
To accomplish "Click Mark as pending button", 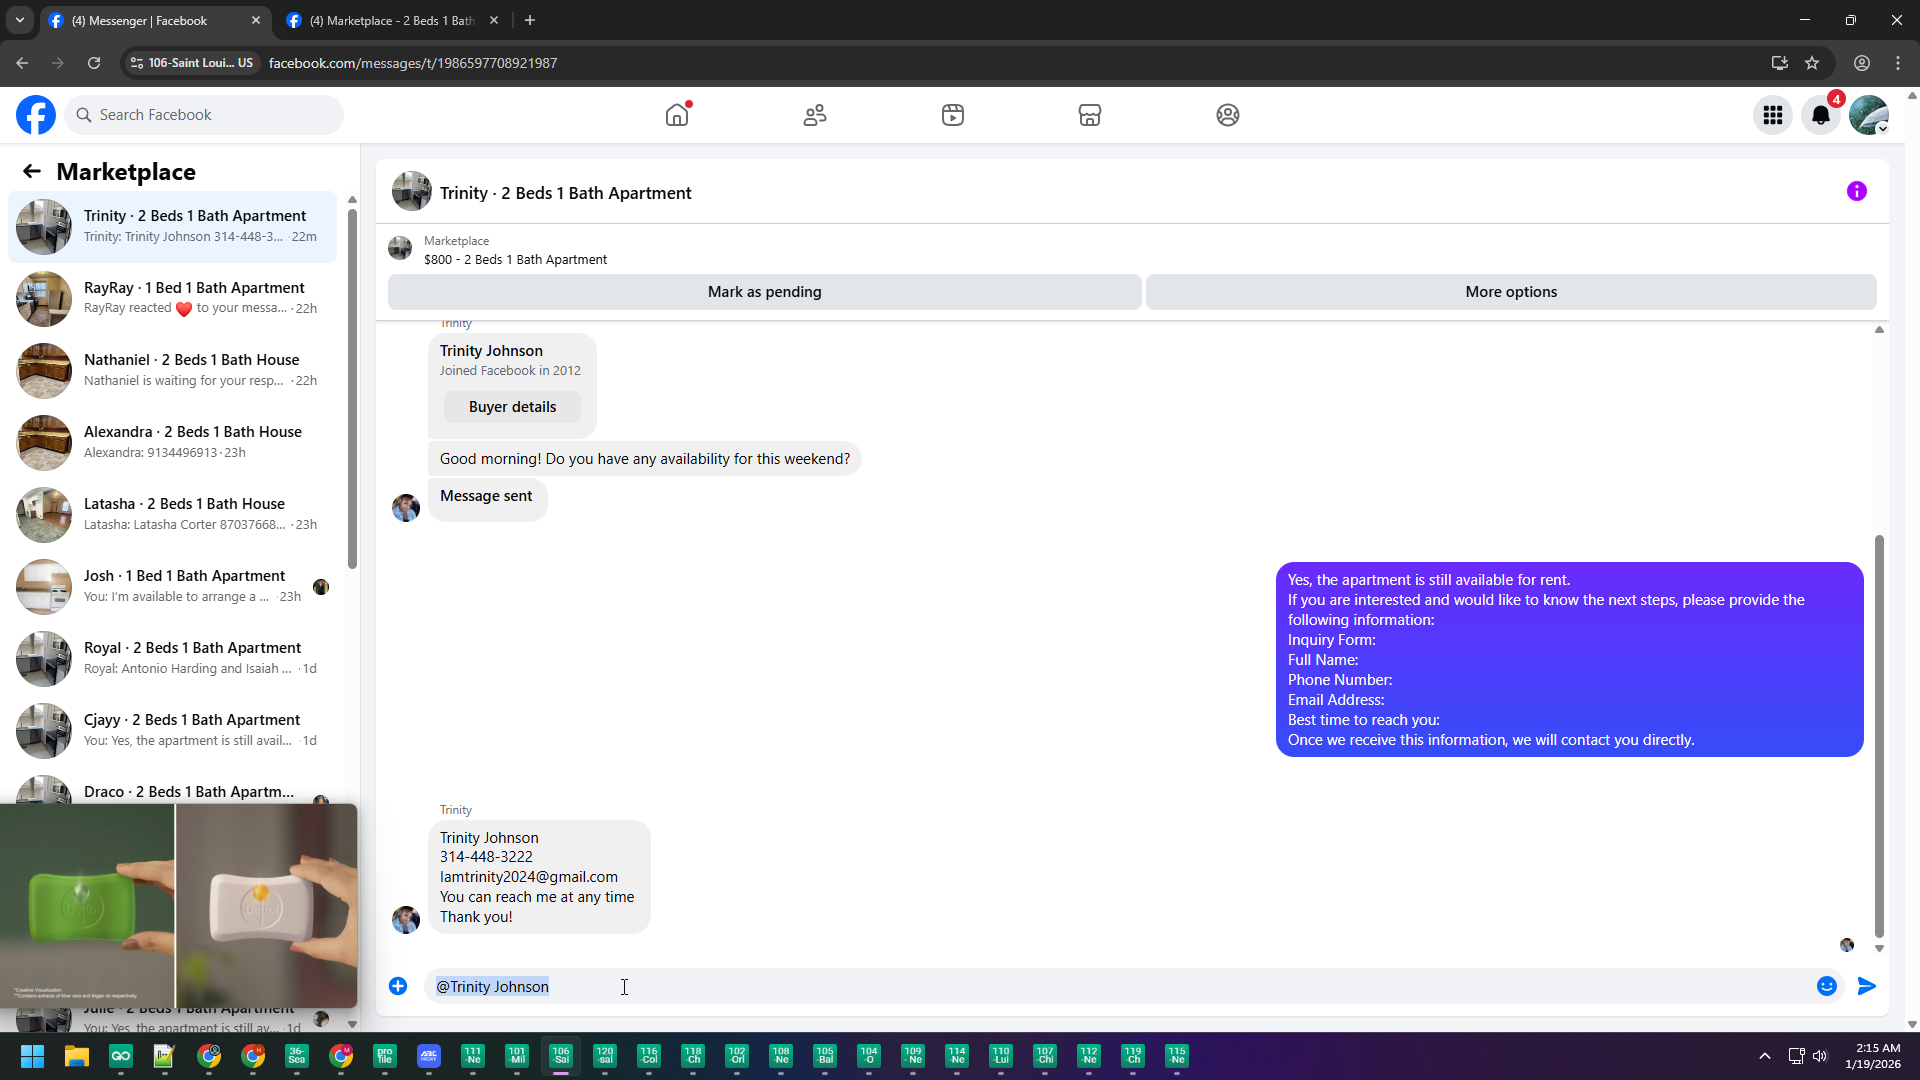I will (765, 292).
